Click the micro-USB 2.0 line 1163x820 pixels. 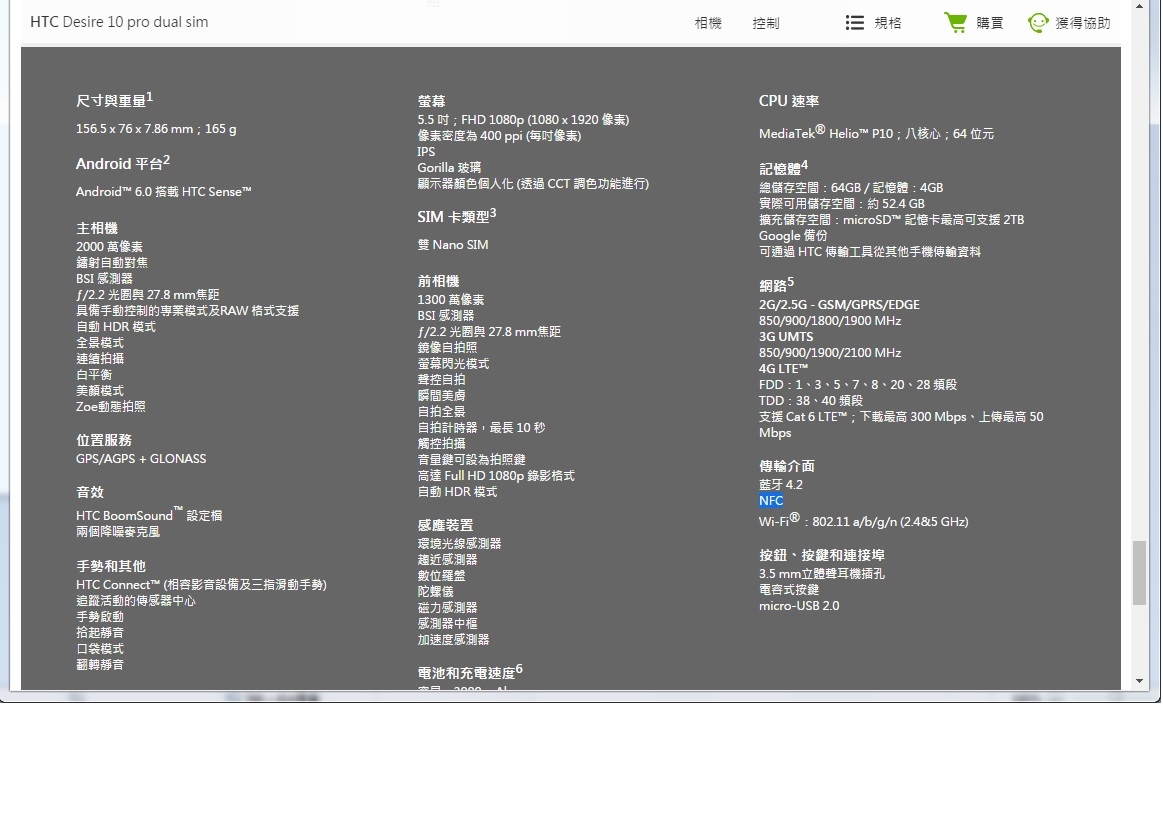pos(799,606)
